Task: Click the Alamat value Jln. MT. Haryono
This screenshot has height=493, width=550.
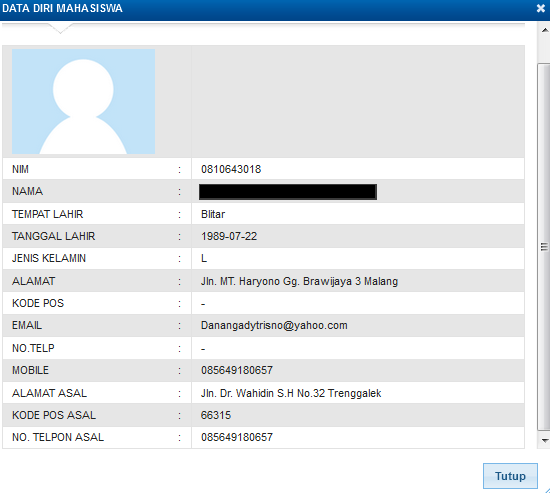Action: pos(299,281)
